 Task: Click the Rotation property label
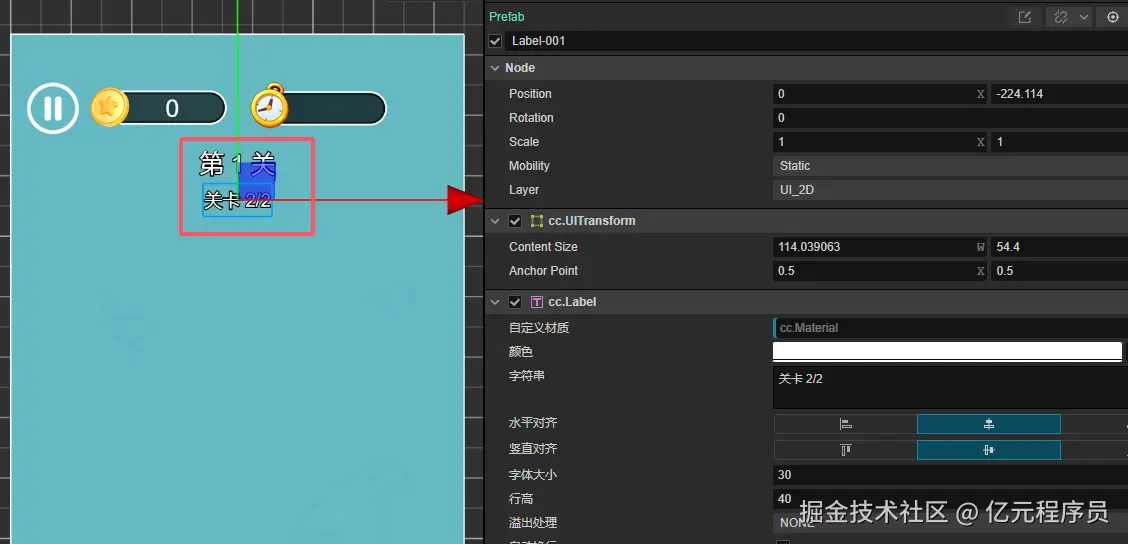(x=531, y=118)
